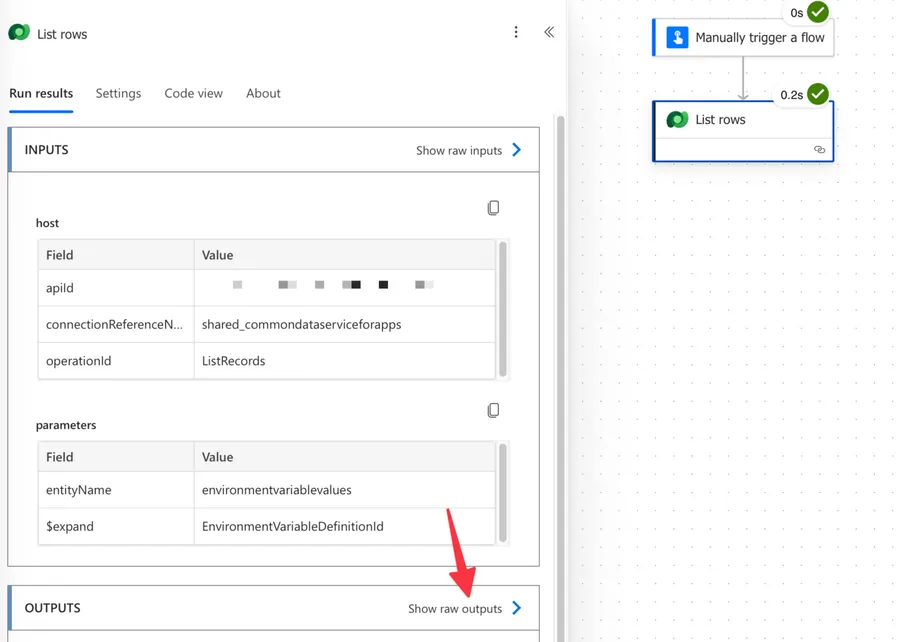Viewport: 900px width, 642px height.
Task: Select the About tab
Action: point(263,93)
